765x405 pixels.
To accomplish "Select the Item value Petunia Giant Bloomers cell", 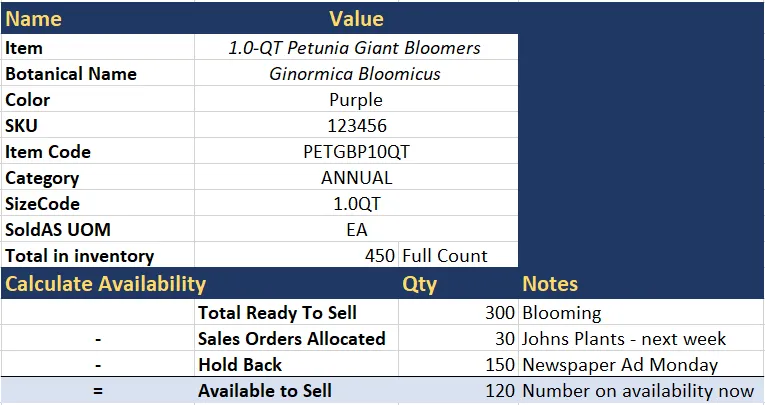I will click(356, 47).
